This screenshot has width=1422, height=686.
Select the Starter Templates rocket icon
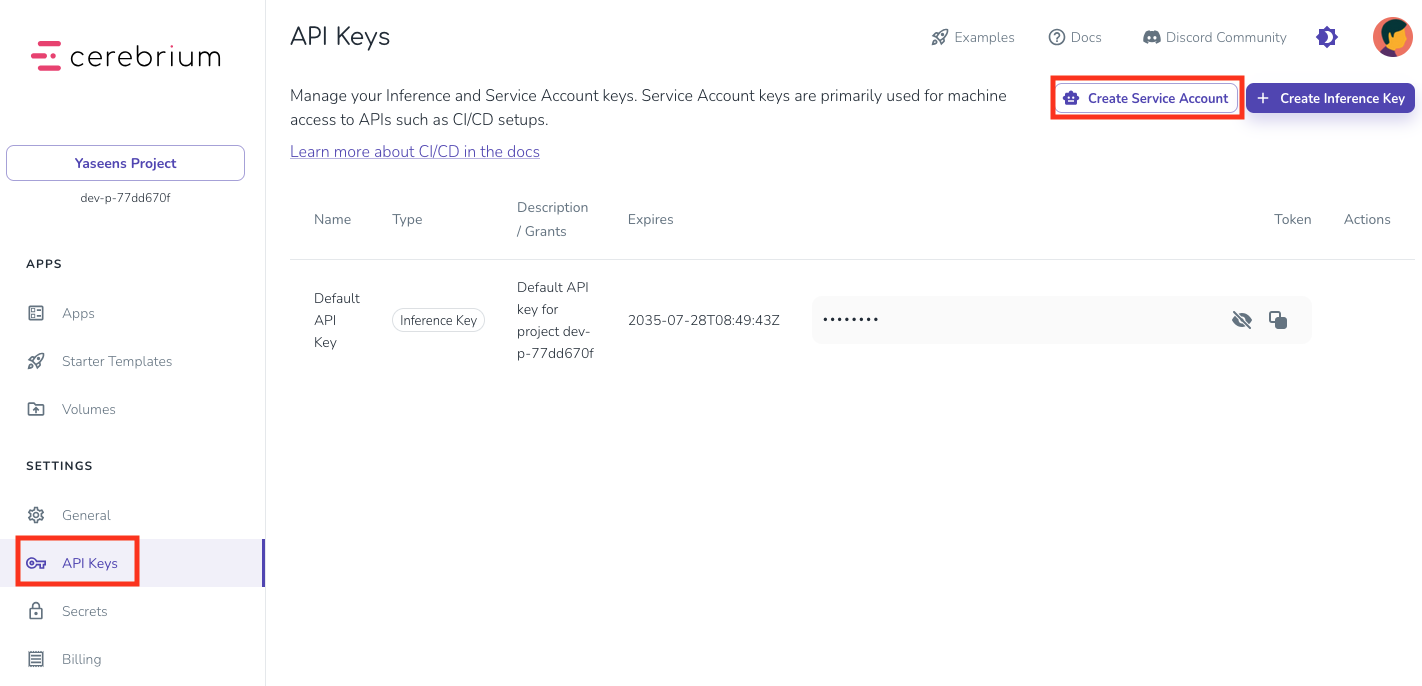[x=36, y=361]
